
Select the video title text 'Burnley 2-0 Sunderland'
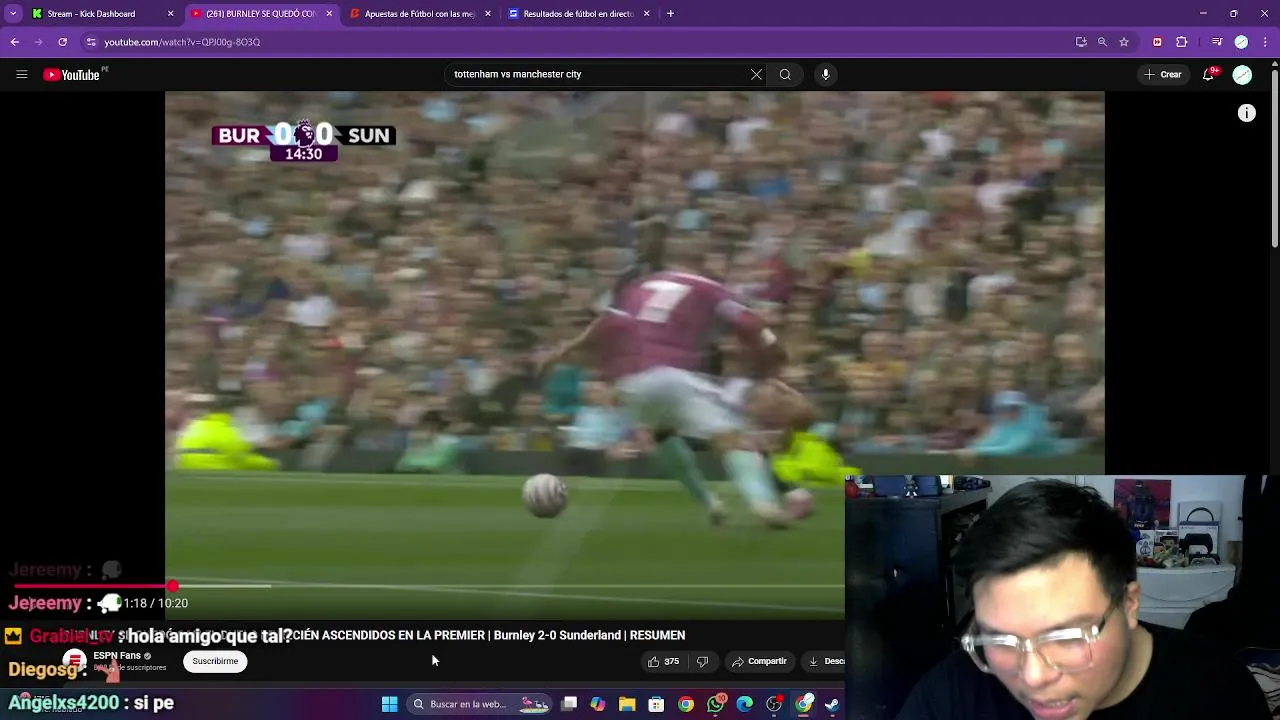556,635
